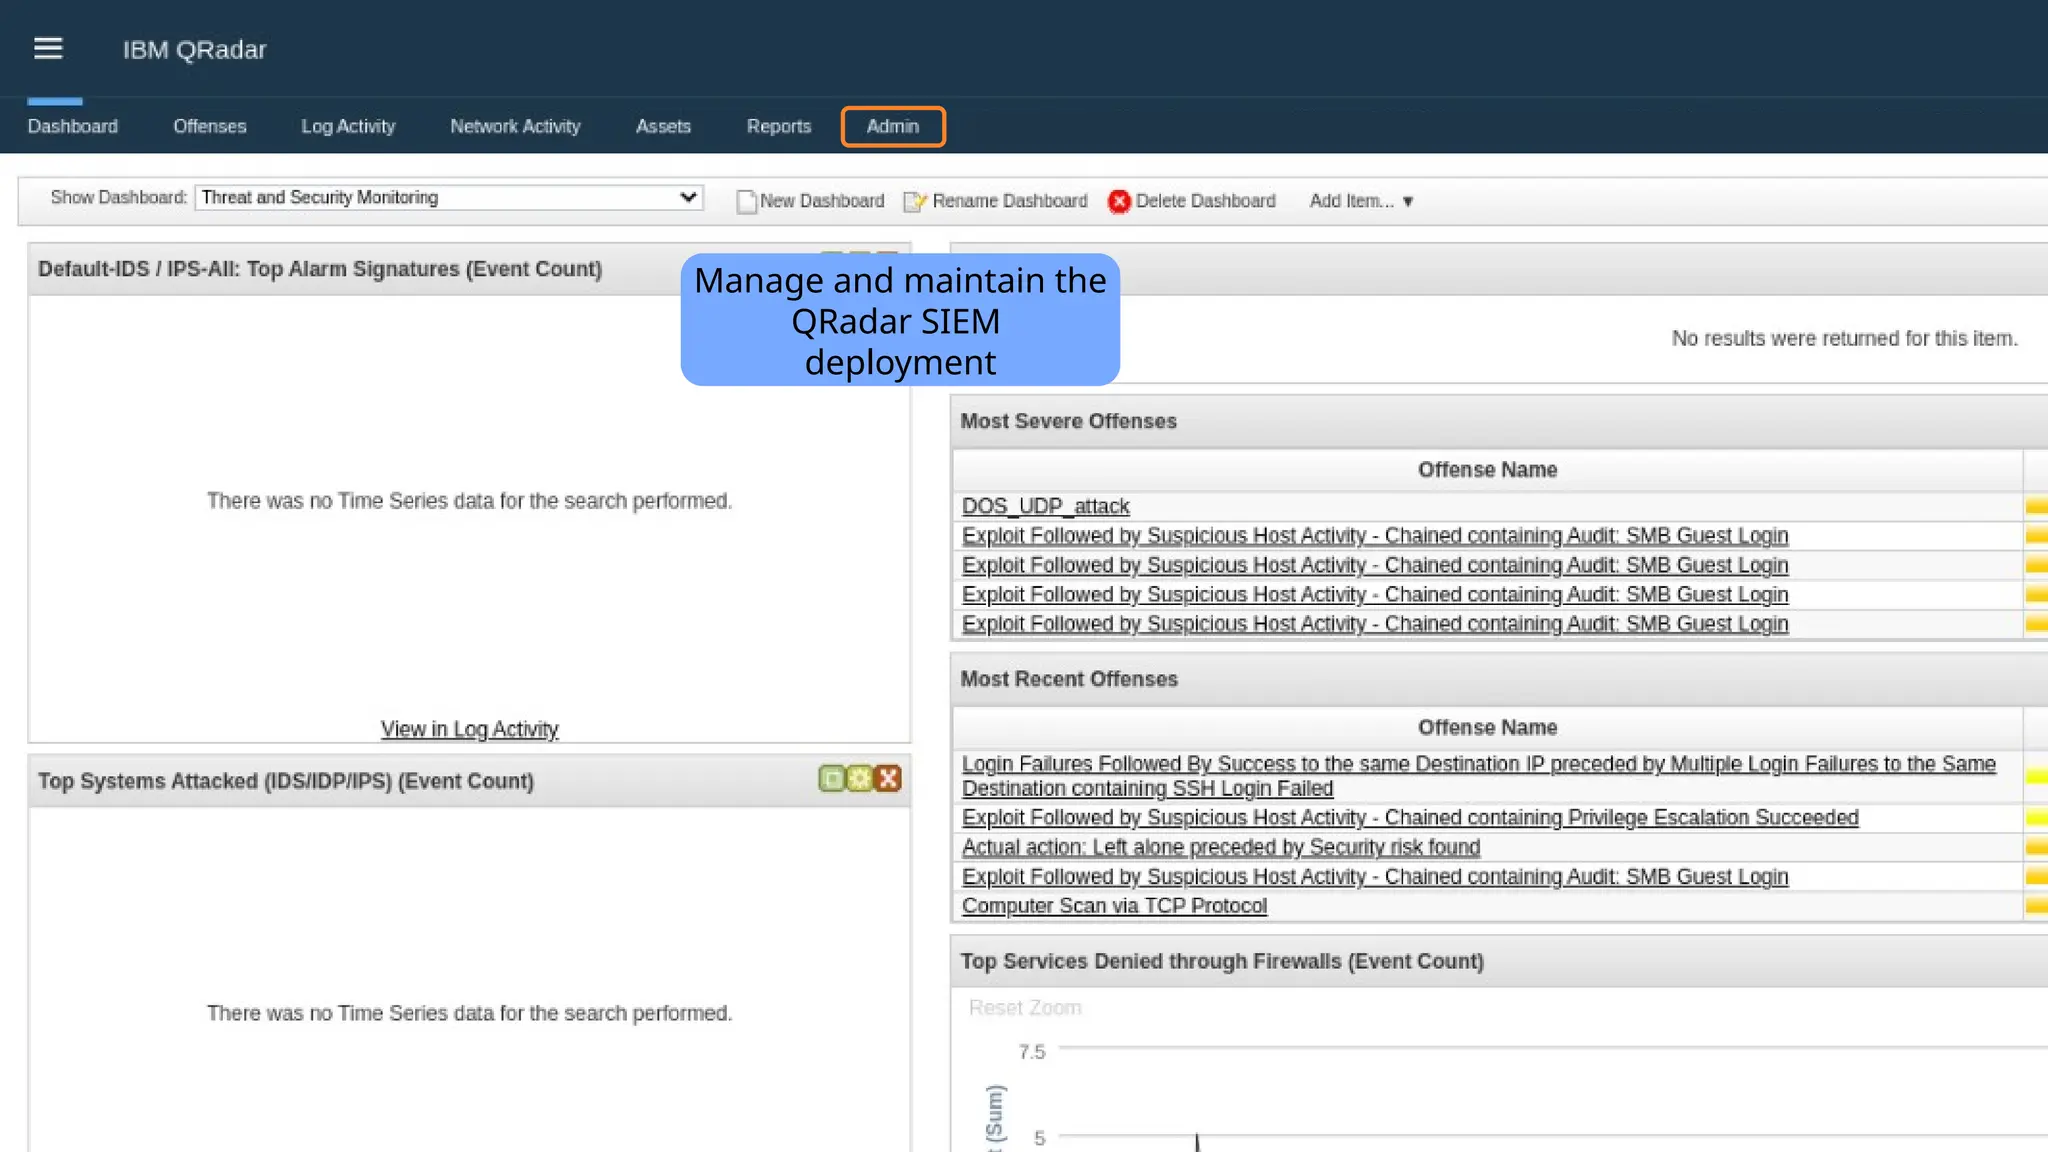The width and height of the screenshot is (2048, 1152).
Task: Select the Reports tab
Action: [x=778, y=127]
